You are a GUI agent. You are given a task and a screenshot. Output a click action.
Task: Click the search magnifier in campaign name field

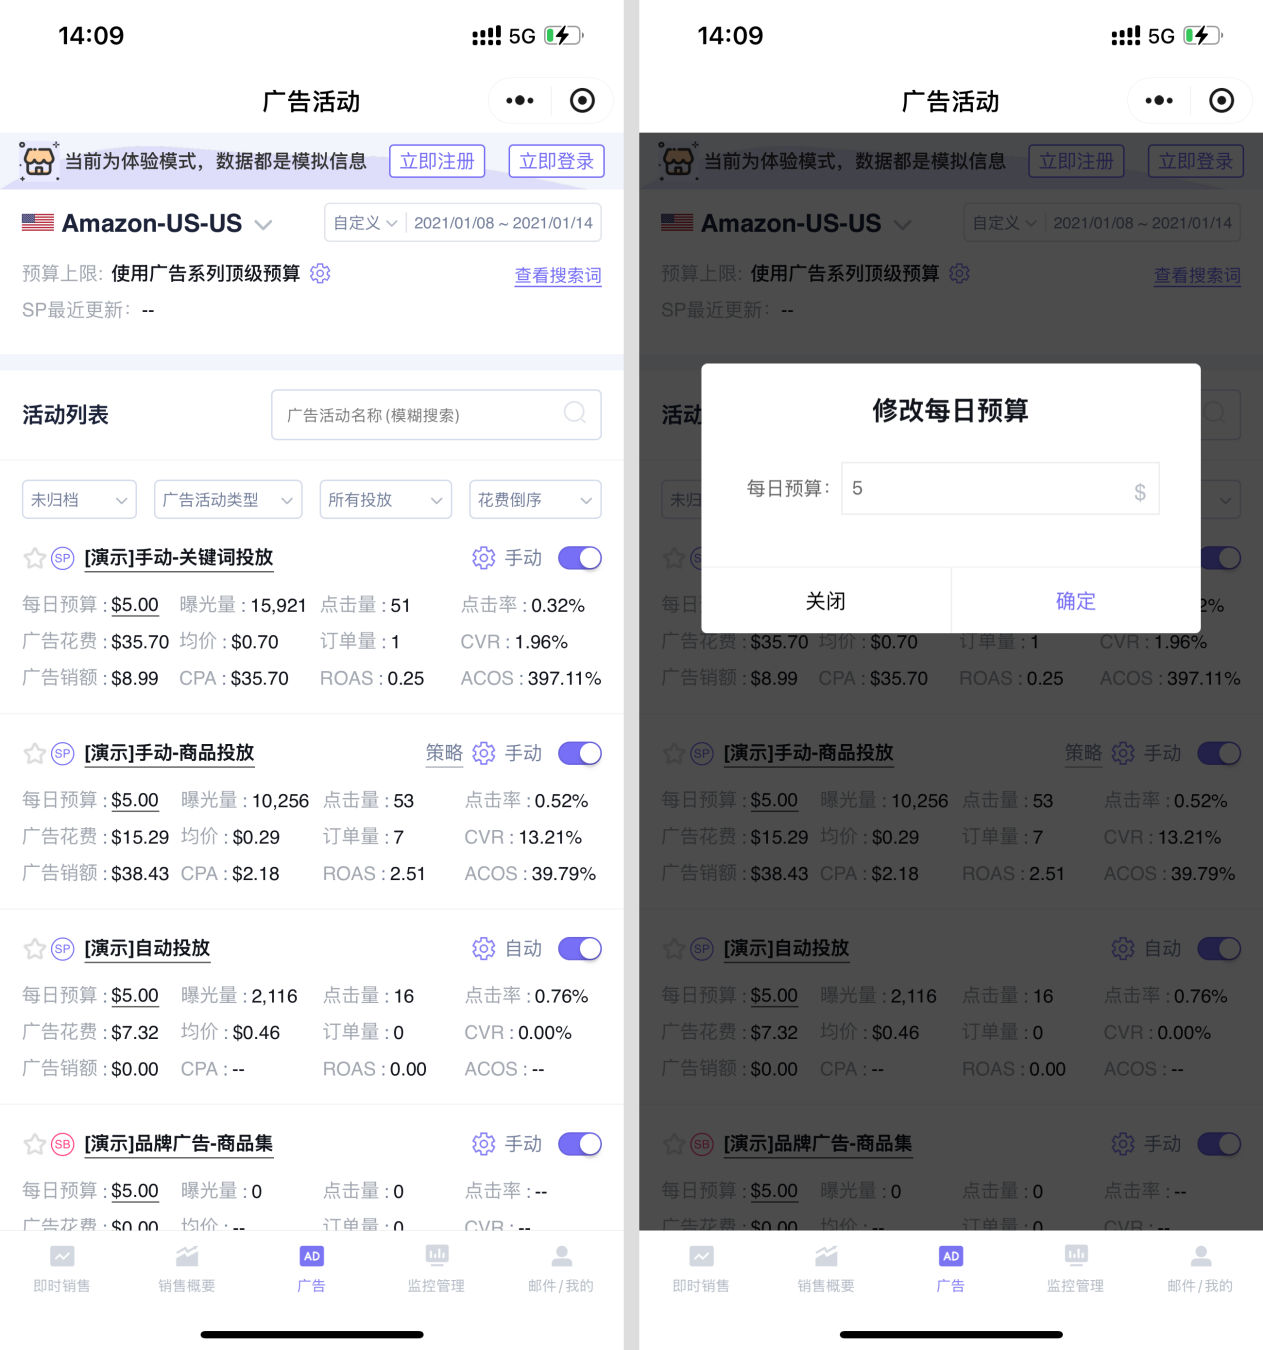[575, 414]
